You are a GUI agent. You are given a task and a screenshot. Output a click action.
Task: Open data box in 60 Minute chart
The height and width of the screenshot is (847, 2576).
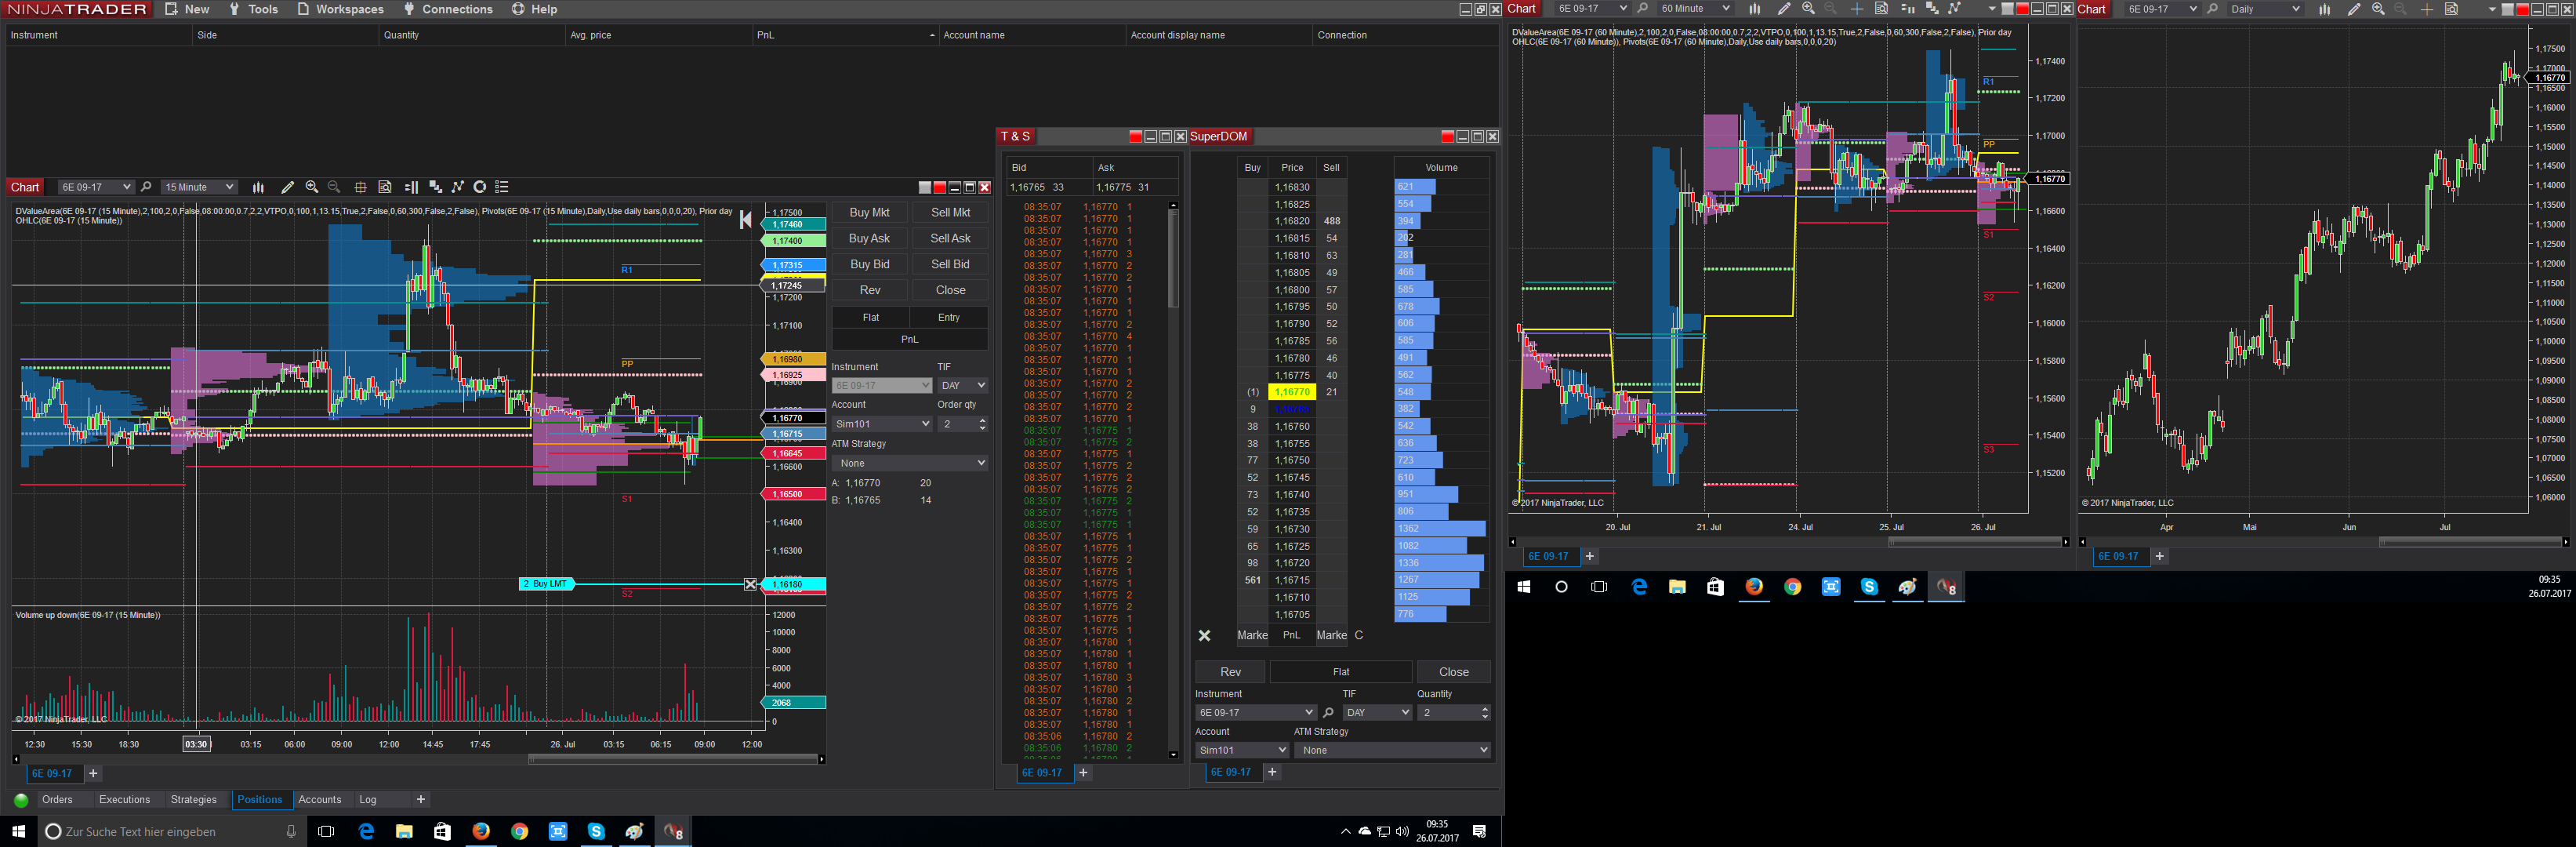point(1881,9)
